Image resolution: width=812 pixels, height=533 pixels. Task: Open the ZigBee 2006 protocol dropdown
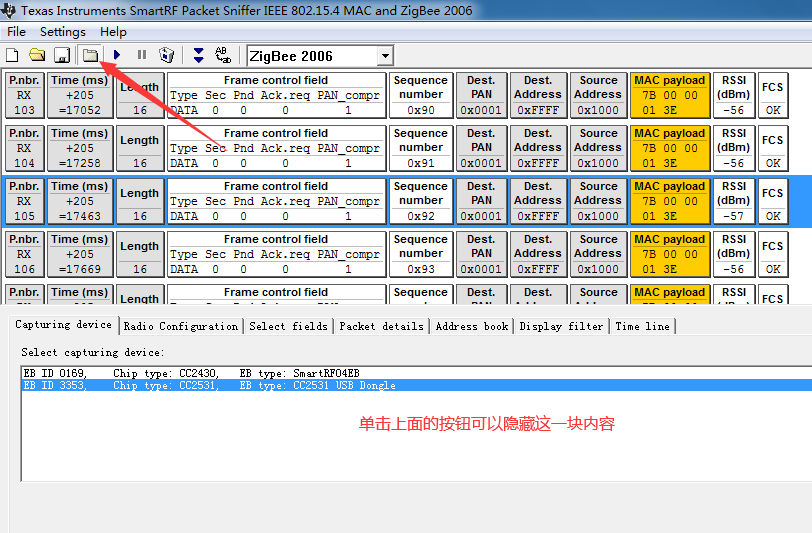coord(385,56)
